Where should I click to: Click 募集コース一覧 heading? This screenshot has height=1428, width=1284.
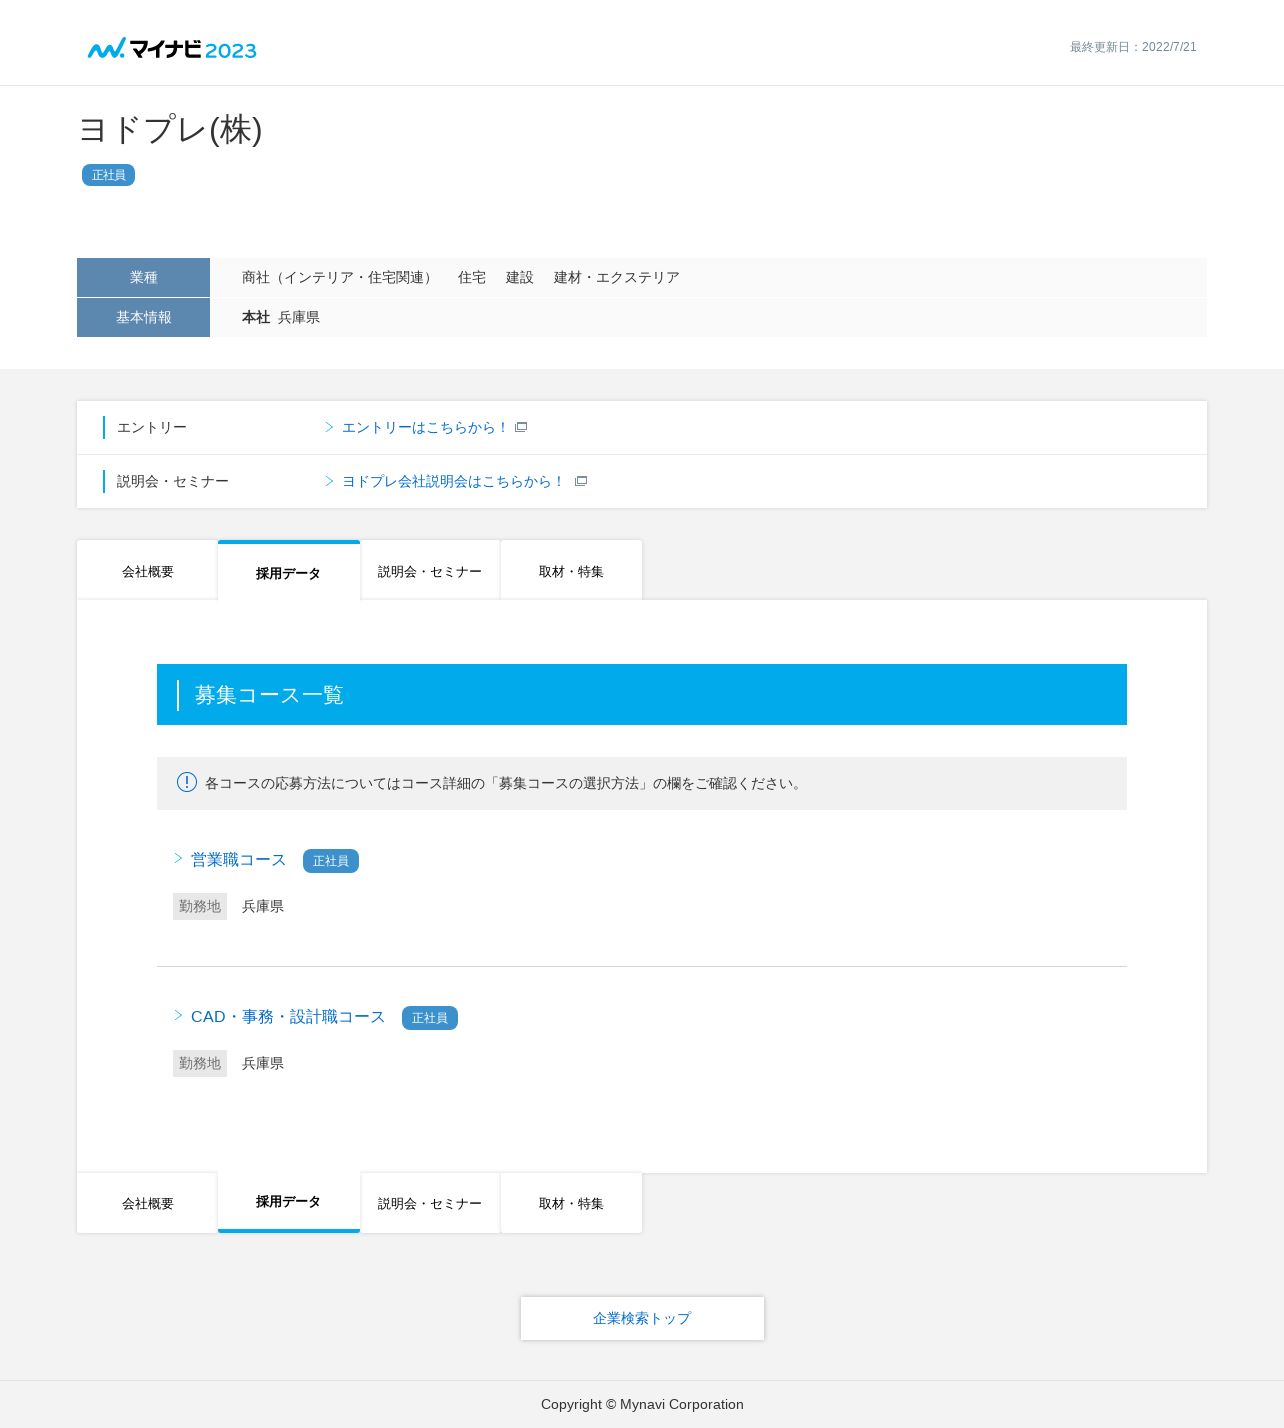269,695
